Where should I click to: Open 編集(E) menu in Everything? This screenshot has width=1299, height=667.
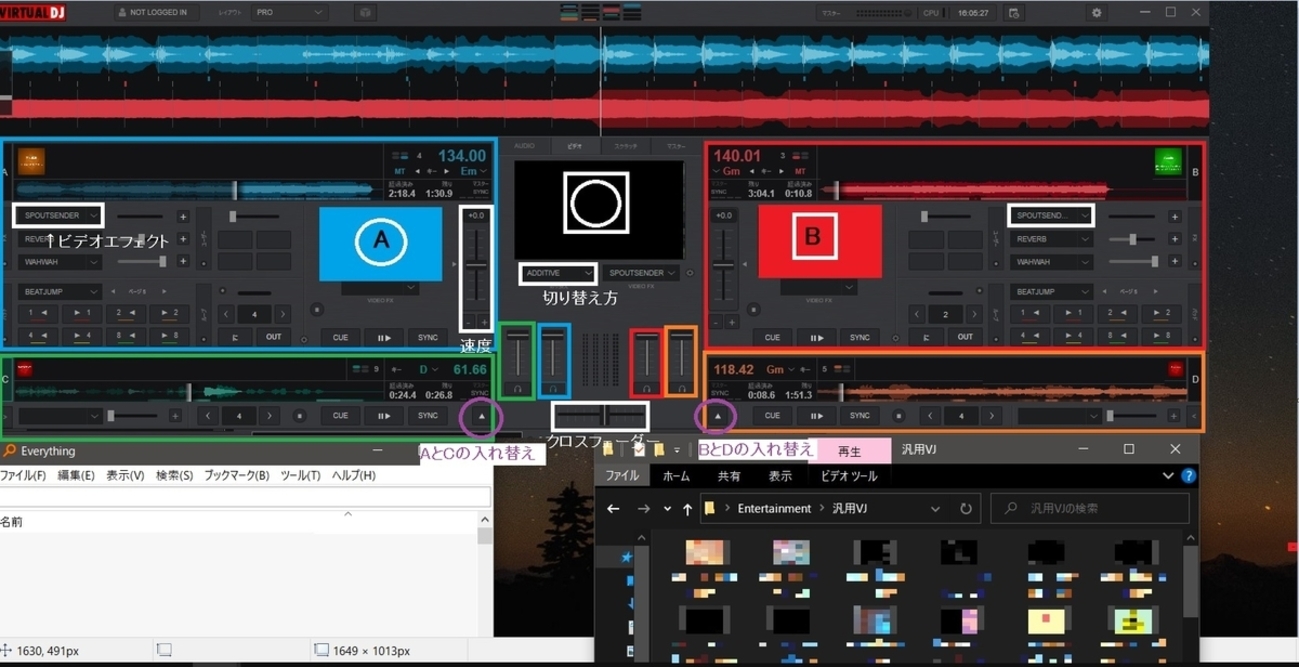76,476
